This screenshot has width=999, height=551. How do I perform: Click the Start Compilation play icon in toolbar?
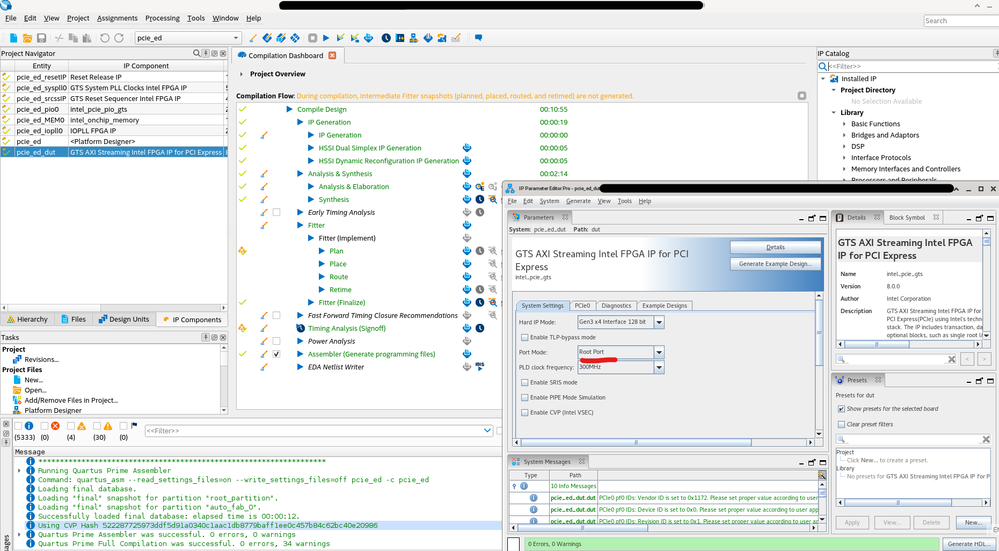[x=328, y=38]
